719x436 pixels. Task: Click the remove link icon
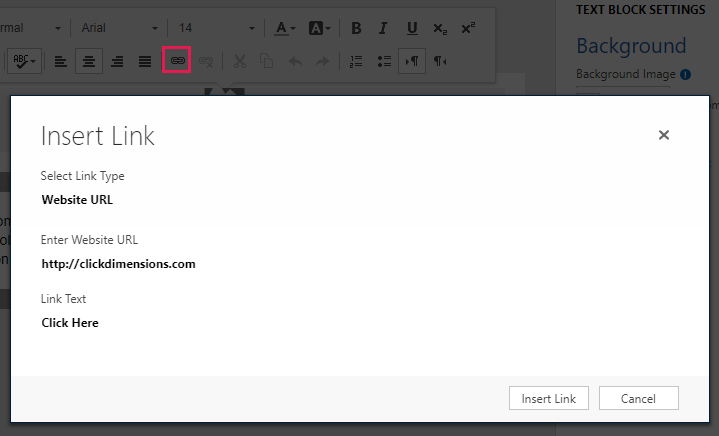pos(206,61)
